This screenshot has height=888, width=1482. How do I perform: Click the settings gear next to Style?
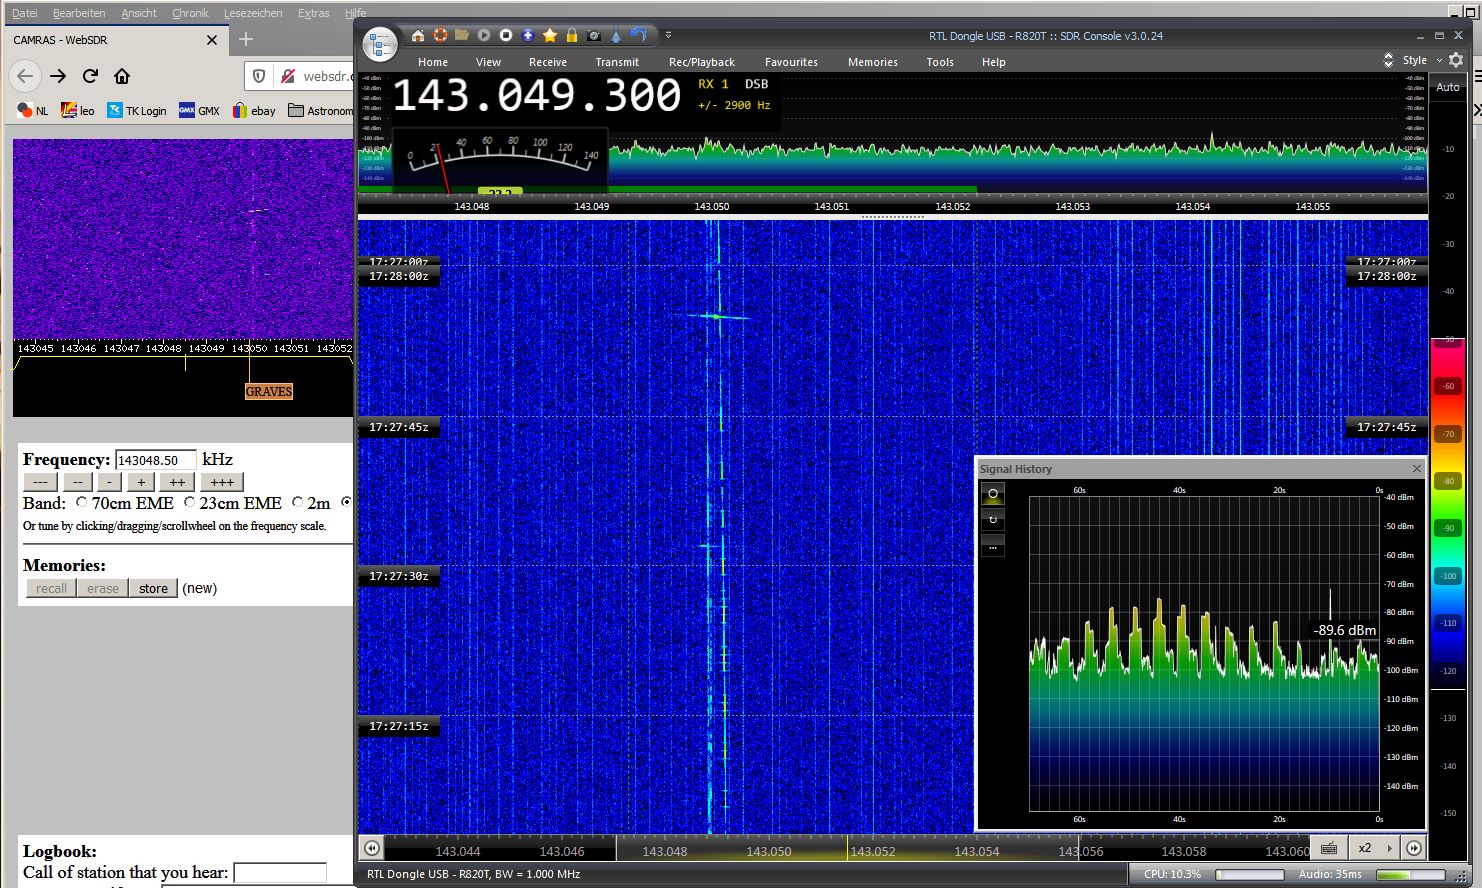1456,60
